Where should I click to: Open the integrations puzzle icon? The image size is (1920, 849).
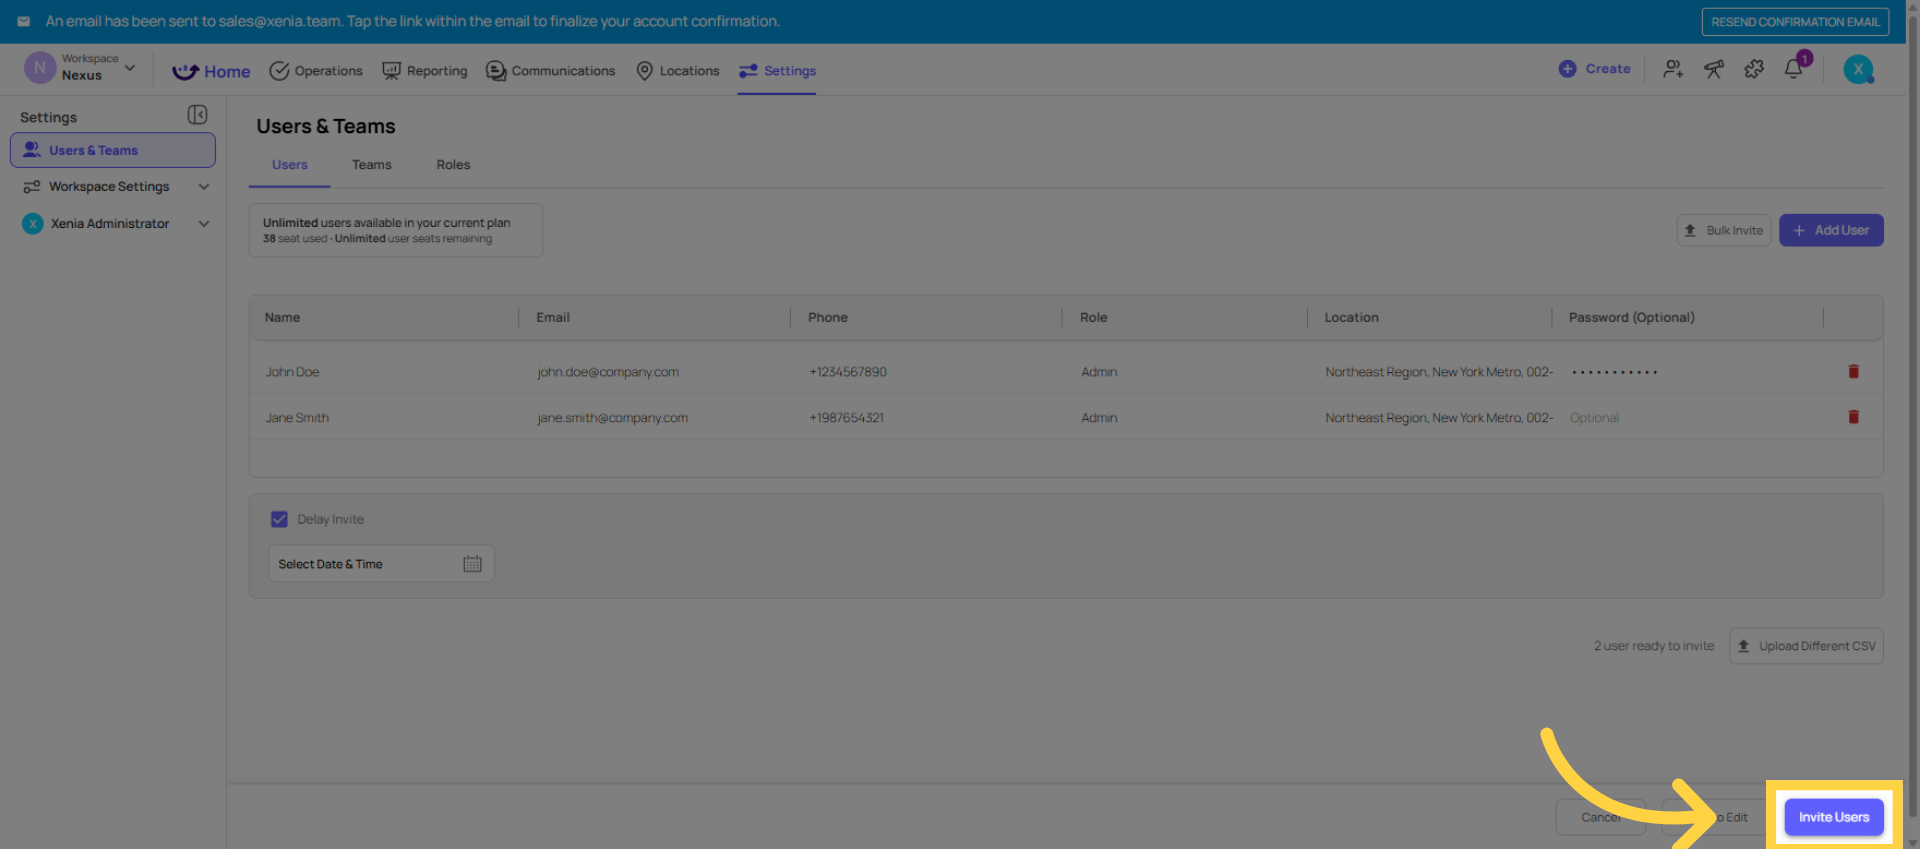coord(1754,69)
